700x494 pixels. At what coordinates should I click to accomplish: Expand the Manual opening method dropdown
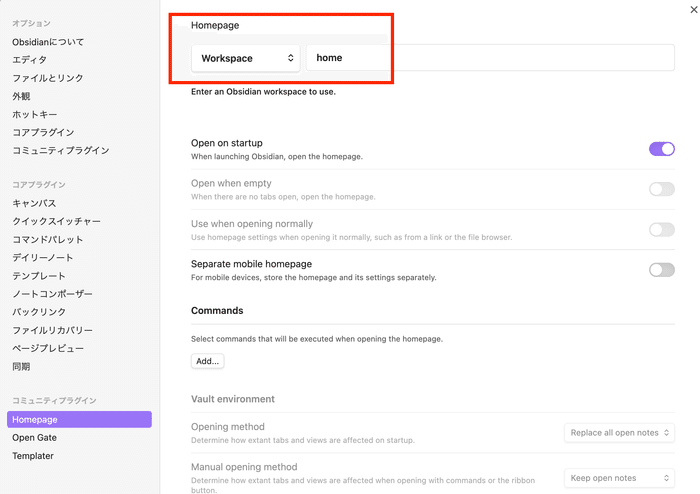click(619, 478)
